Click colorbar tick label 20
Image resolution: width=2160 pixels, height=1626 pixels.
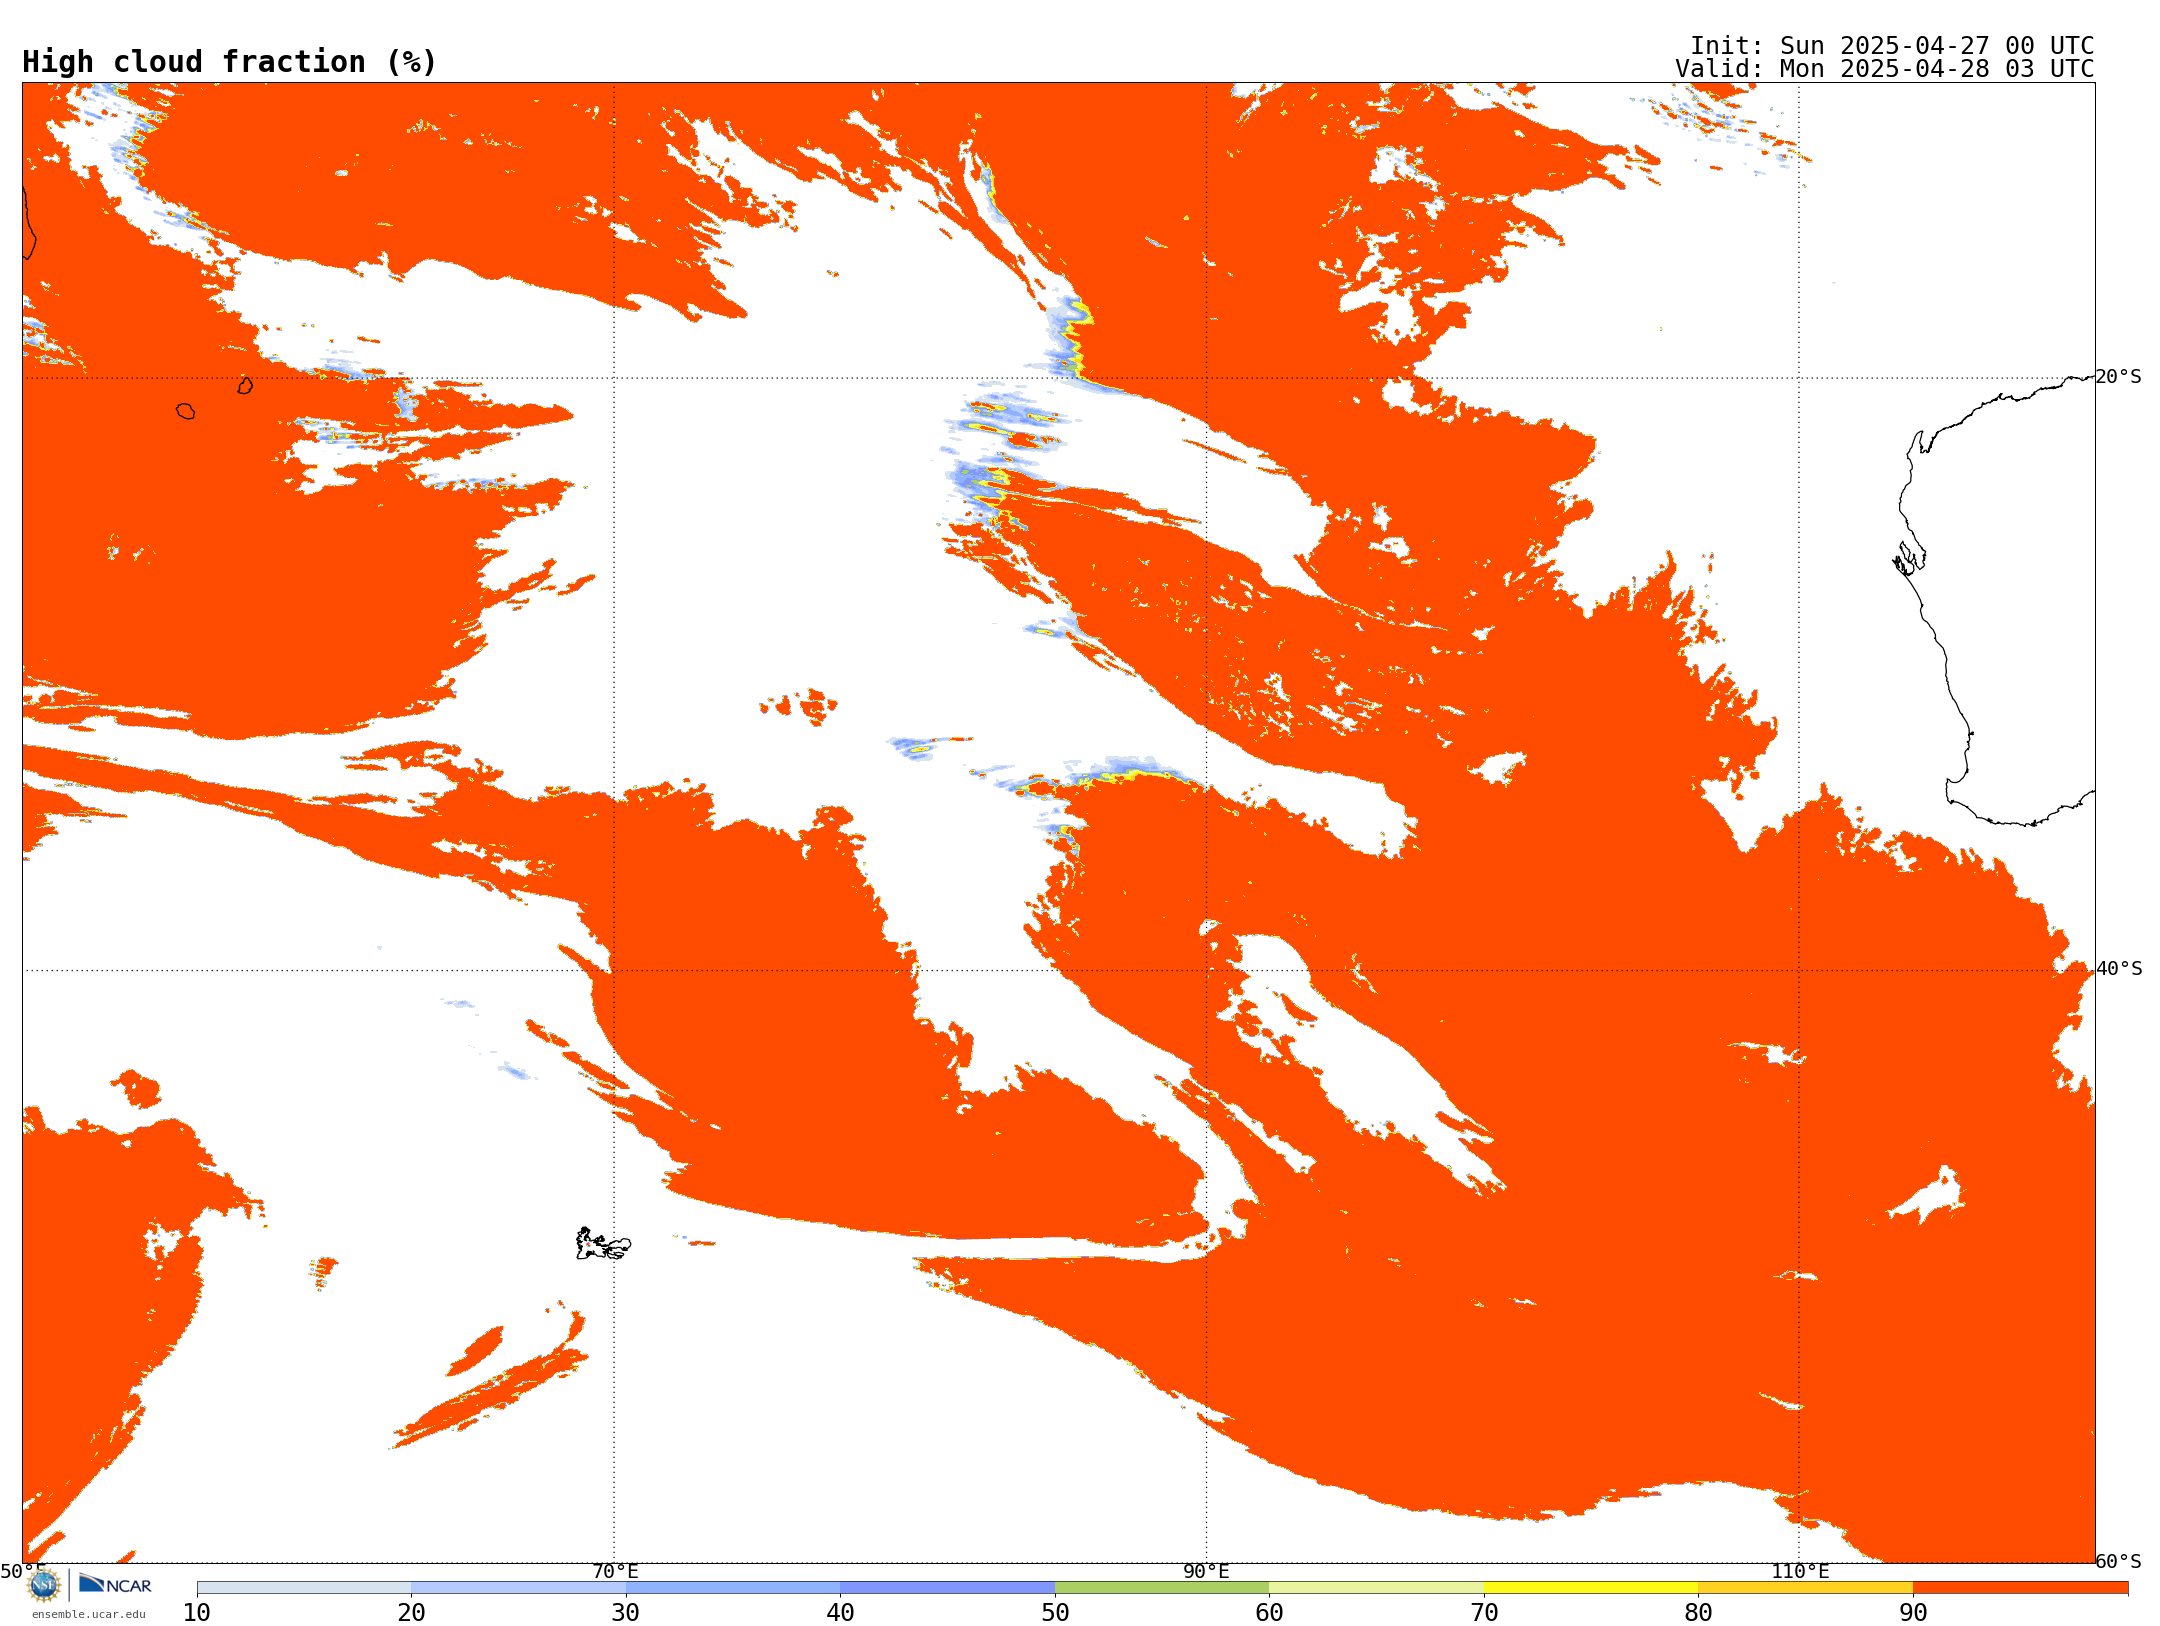click(x=411, y=1613)
